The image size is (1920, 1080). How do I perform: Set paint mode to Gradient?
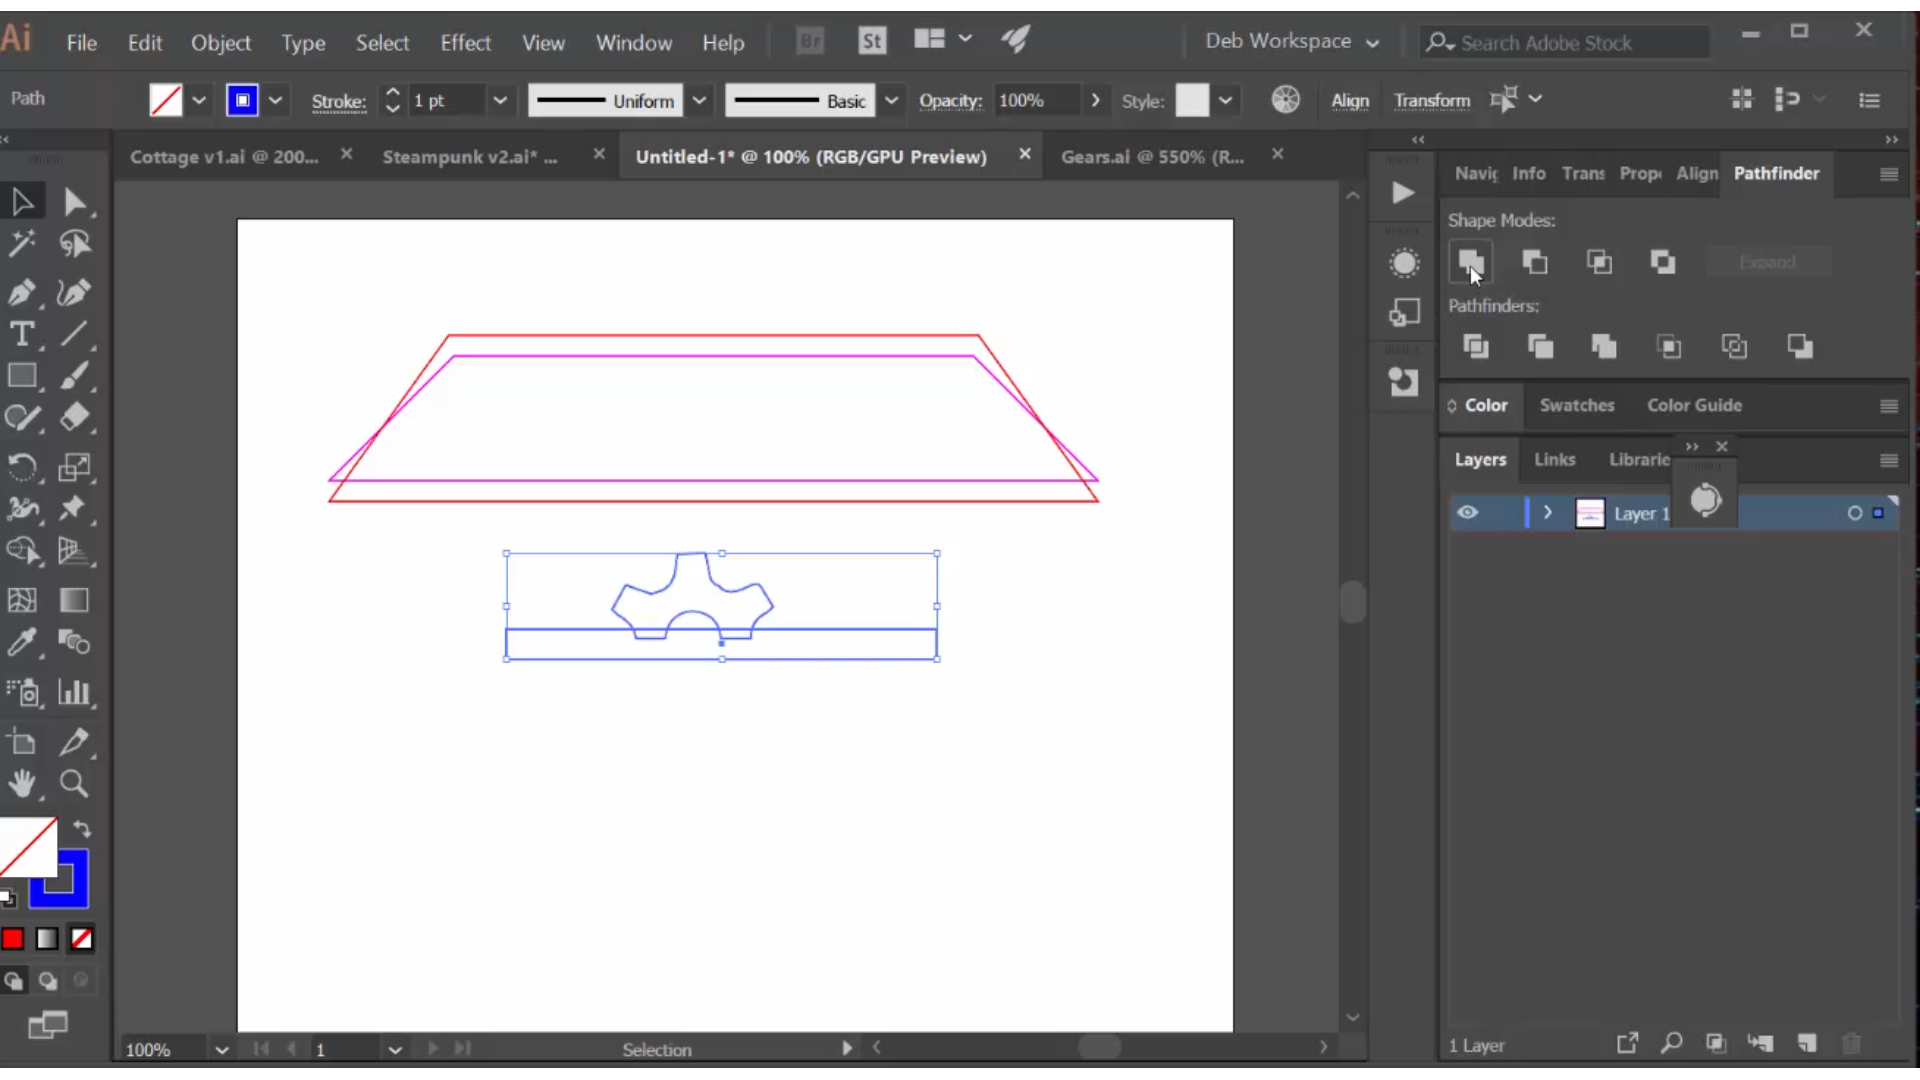[x=47, y=938]
